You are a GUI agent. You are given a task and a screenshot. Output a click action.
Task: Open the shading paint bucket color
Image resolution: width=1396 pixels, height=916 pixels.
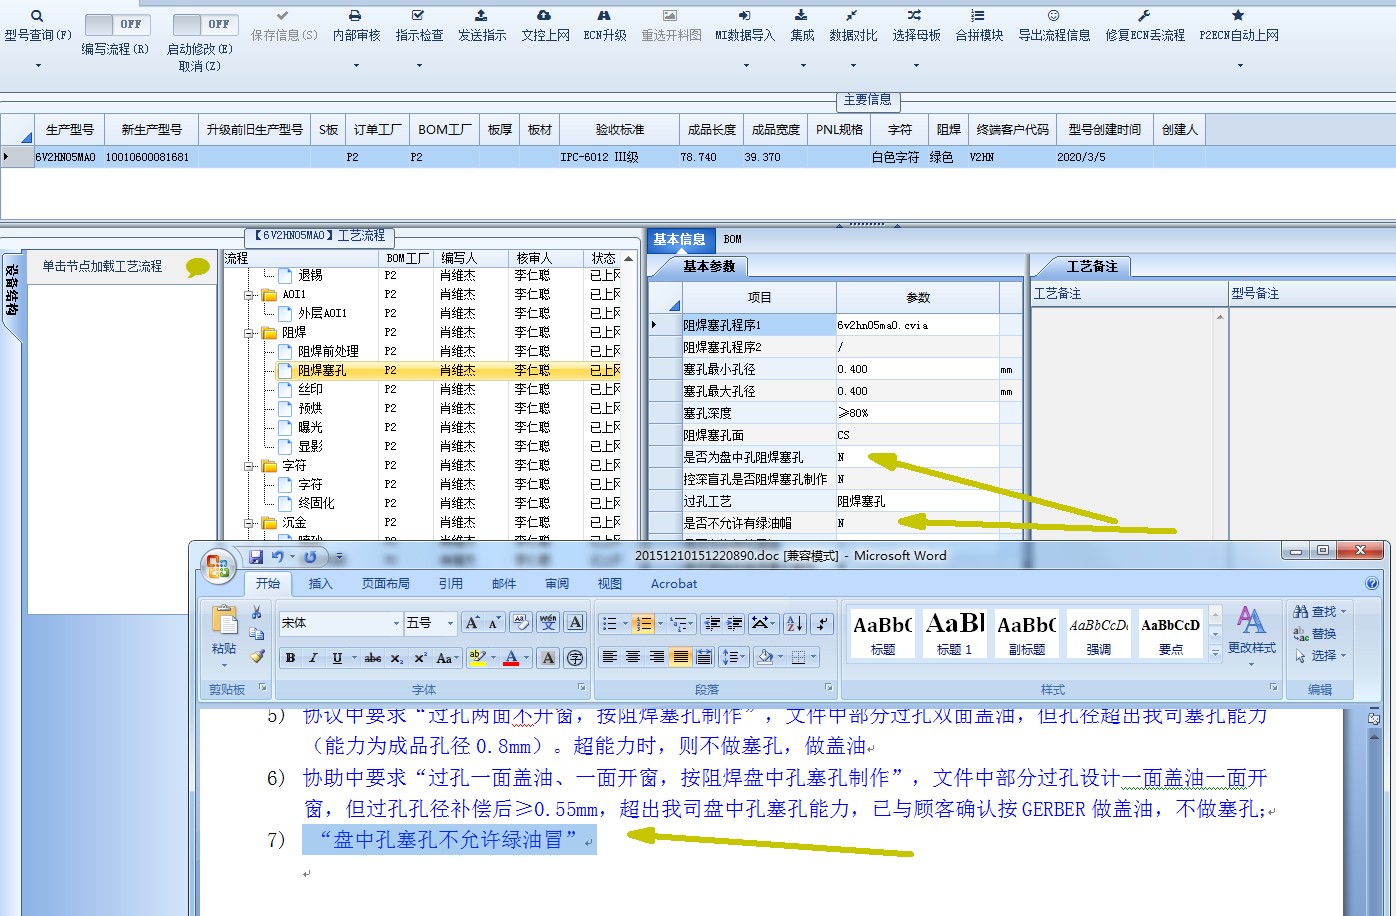coord(765,657)
